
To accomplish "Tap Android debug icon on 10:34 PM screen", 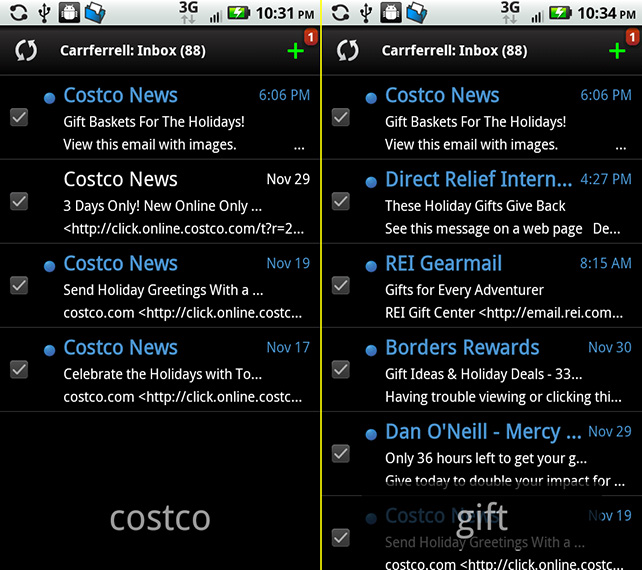I will [391, 12].
